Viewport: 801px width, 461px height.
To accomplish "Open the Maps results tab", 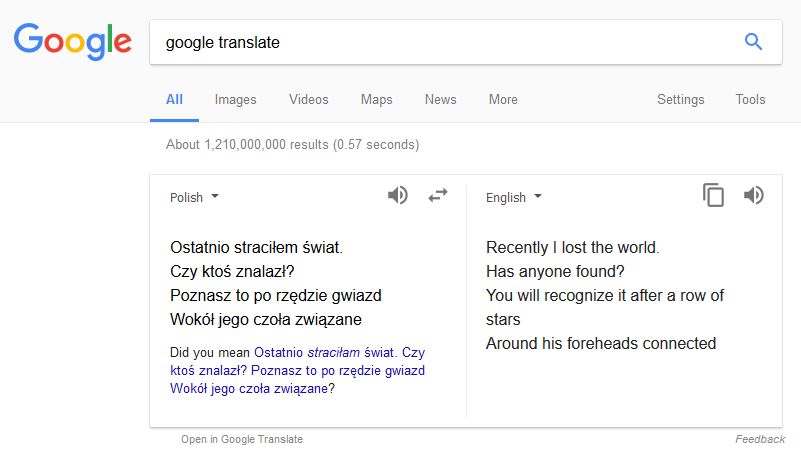I will [x=376, y=99].
